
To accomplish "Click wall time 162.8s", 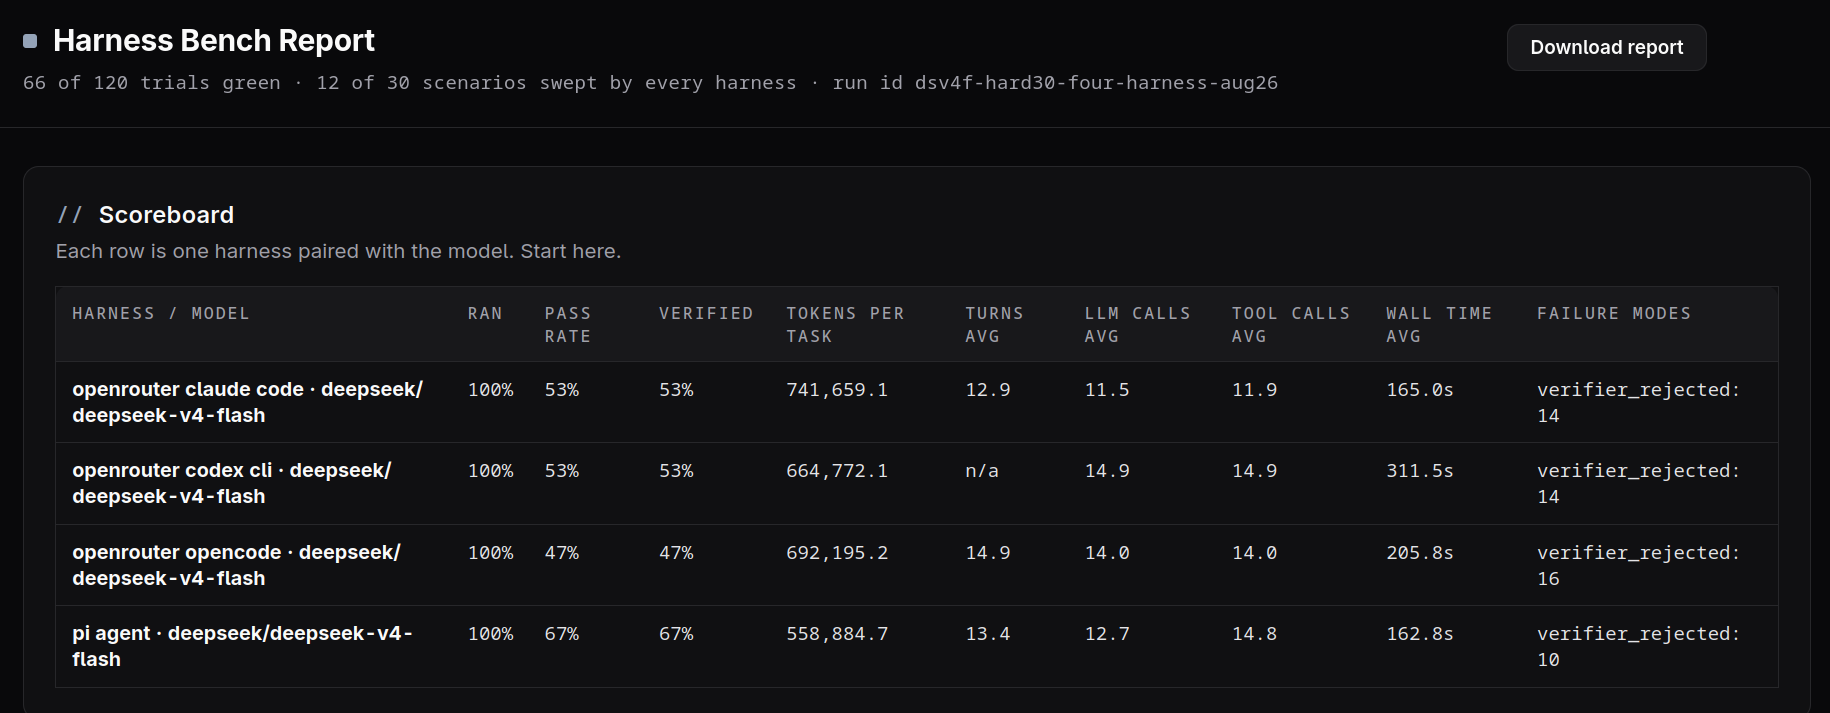I will point(1420,634).
